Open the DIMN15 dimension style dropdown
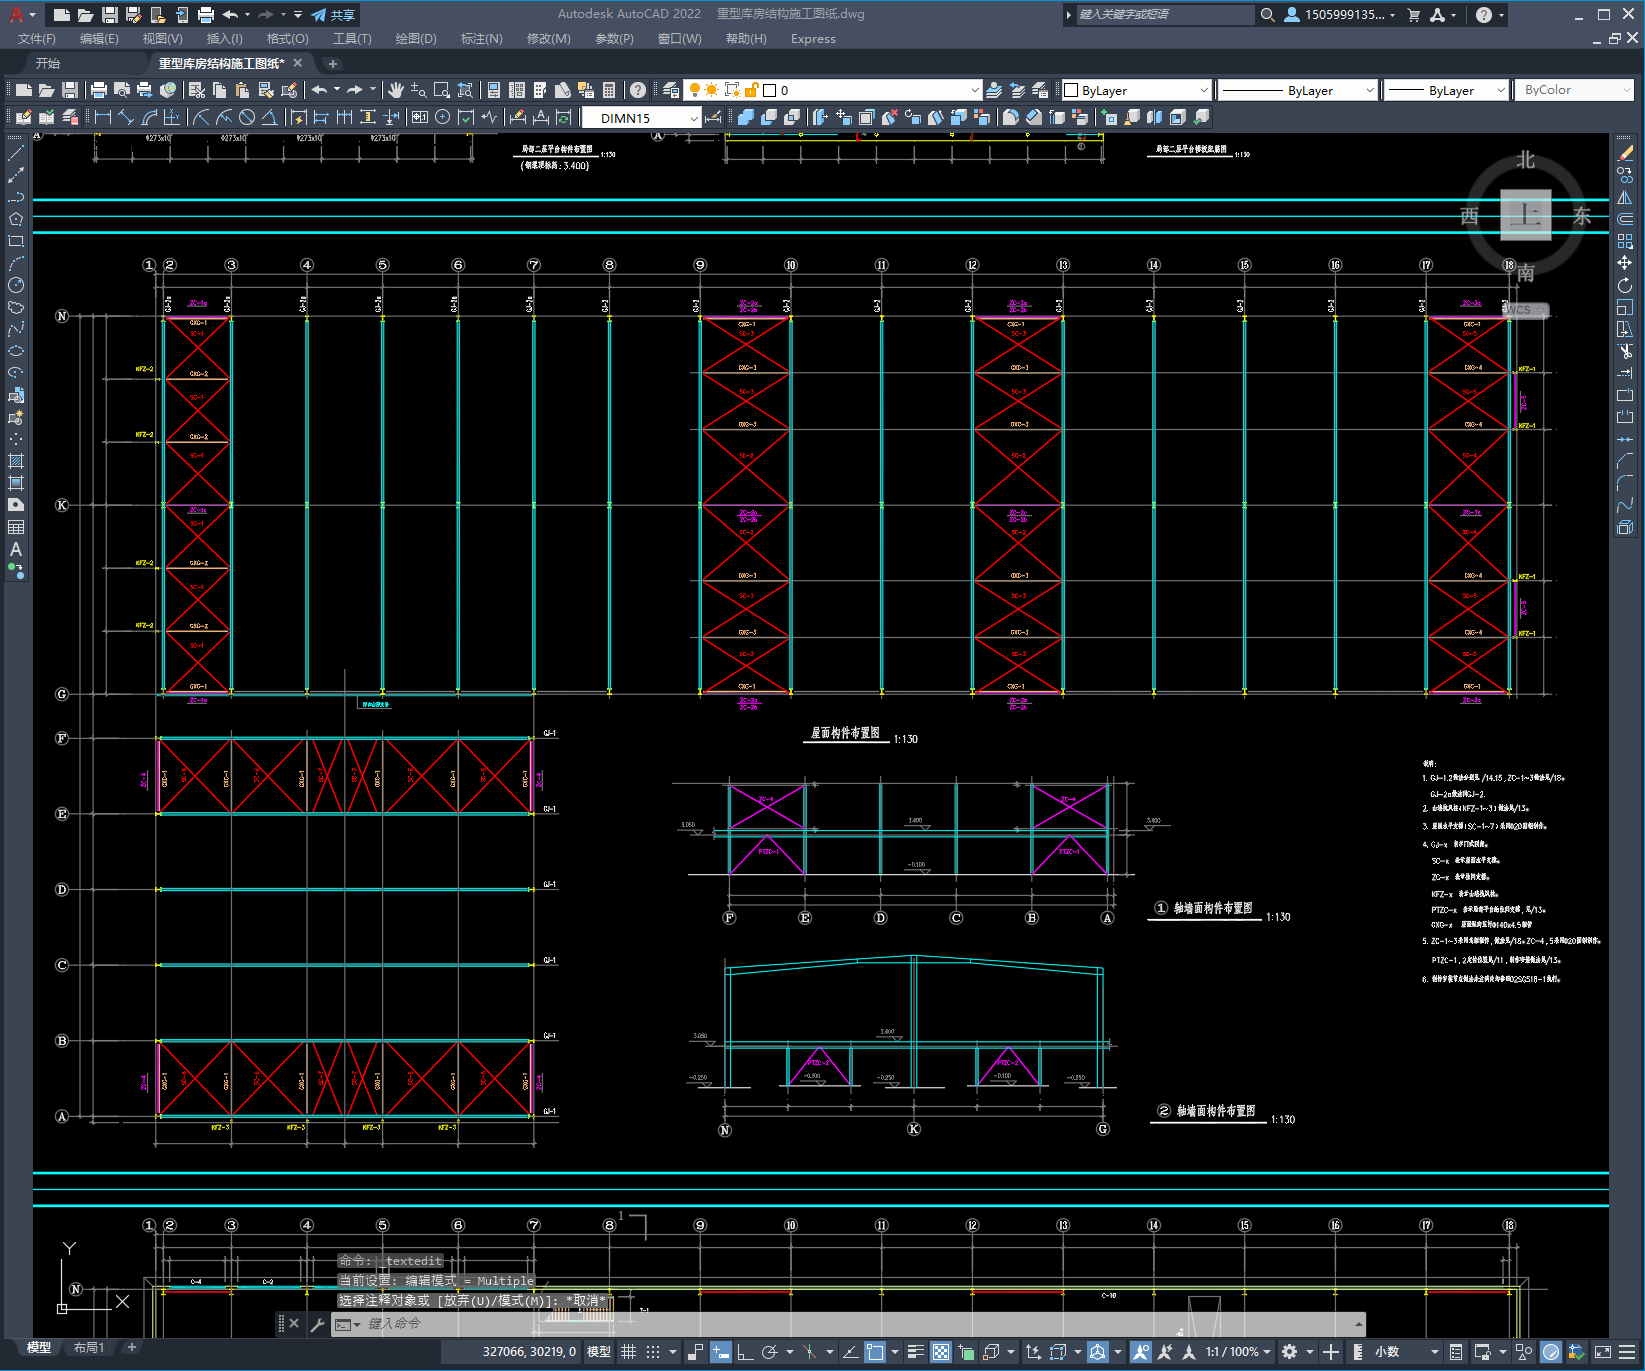The width and height of the screenshot is (1645, 1371). tap(641, 118)
